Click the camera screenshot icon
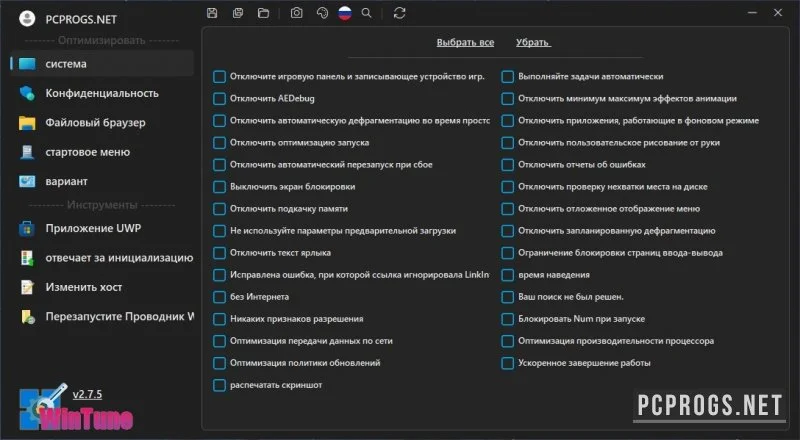Image resolution: width=800 pixels, height=440 pixels. pos(296,13)
